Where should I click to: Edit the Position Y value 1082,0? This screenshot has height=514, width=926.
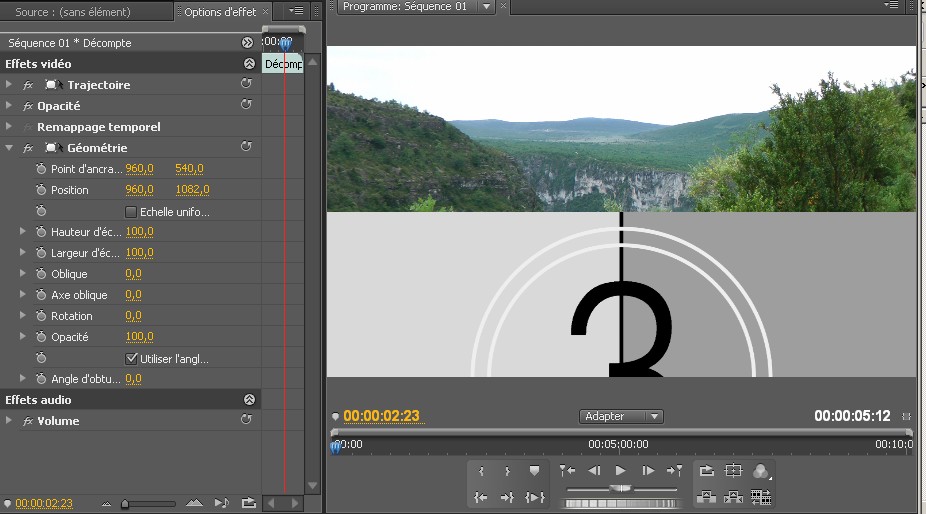pyautogui.click(x=192, y=190)
